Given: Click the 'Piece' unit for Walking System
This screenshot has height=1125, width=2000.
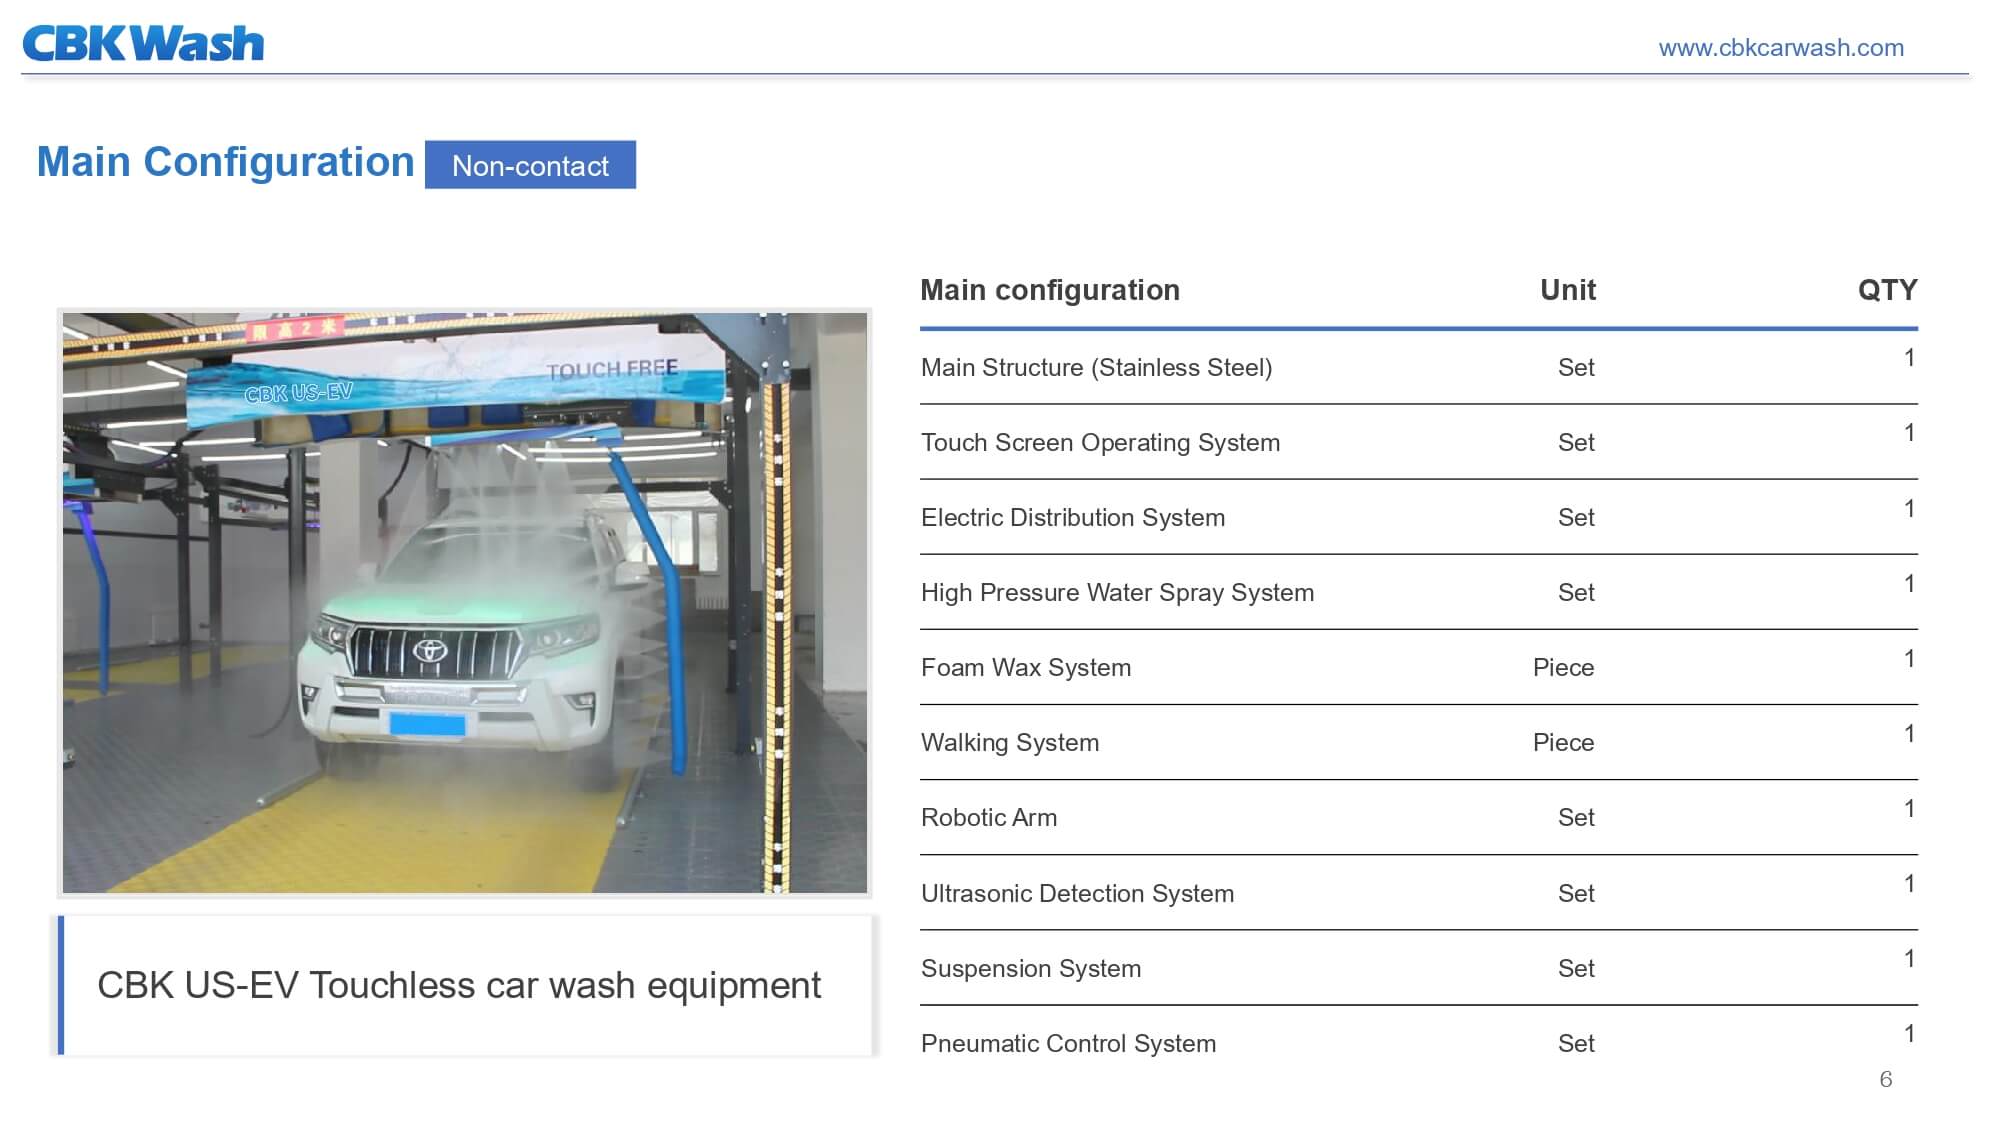Looking at the screenshot, I should pyautogui.click(x=1563, y=743).
